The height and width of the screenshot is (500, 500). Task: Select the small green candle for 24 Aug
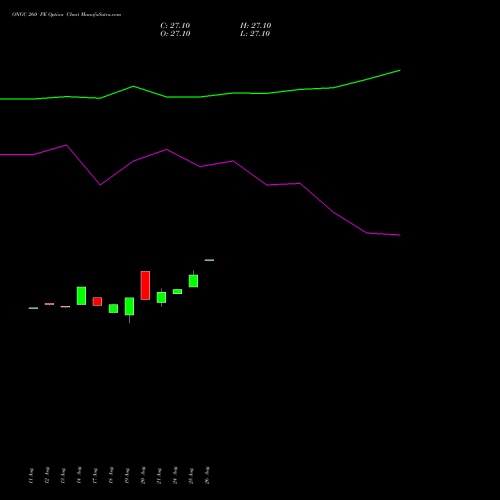coord(177,291)
